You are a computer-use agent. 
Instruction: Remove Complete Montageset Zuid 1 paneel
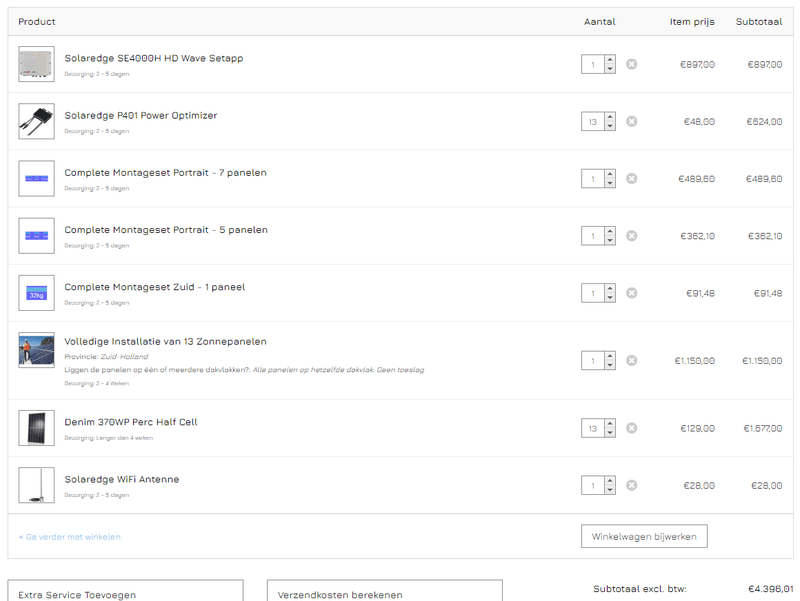pyautogui.click(x=631, y=293)
